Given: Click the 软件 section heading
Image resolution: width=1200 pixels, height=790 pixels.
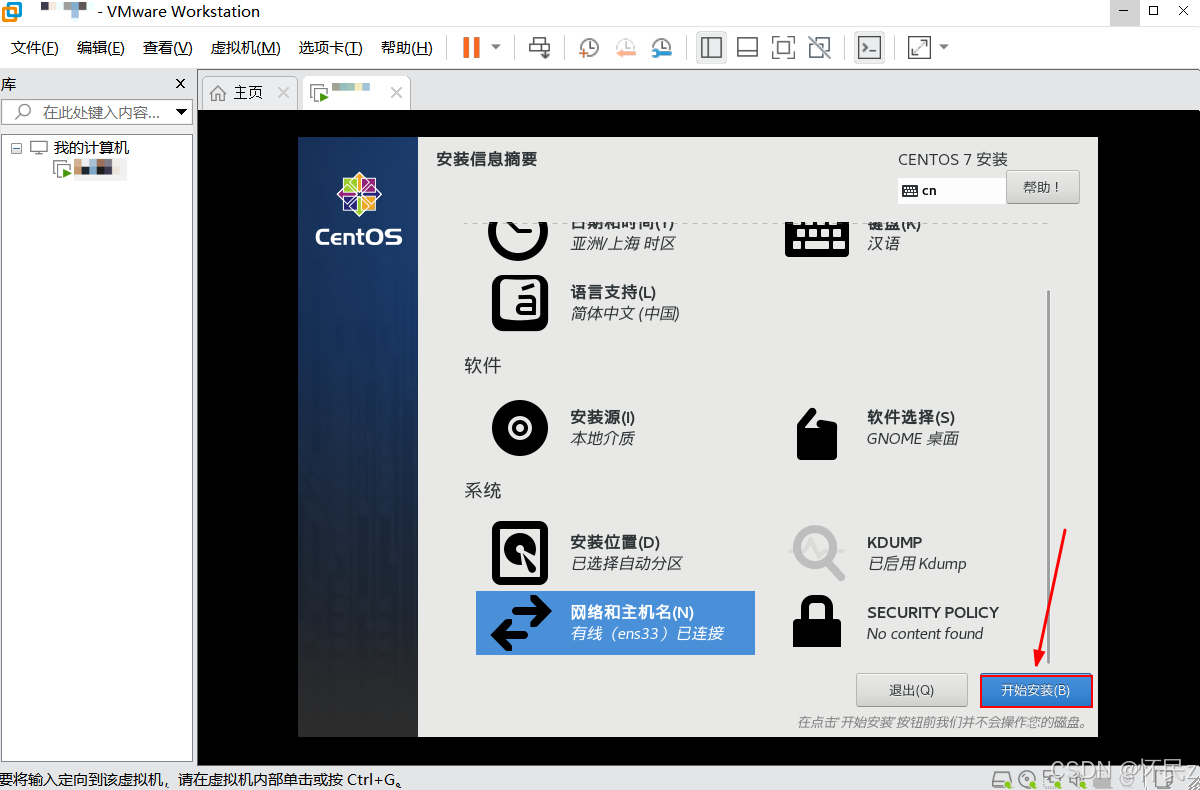Looking at the screenshot, I should click(483, 365).
